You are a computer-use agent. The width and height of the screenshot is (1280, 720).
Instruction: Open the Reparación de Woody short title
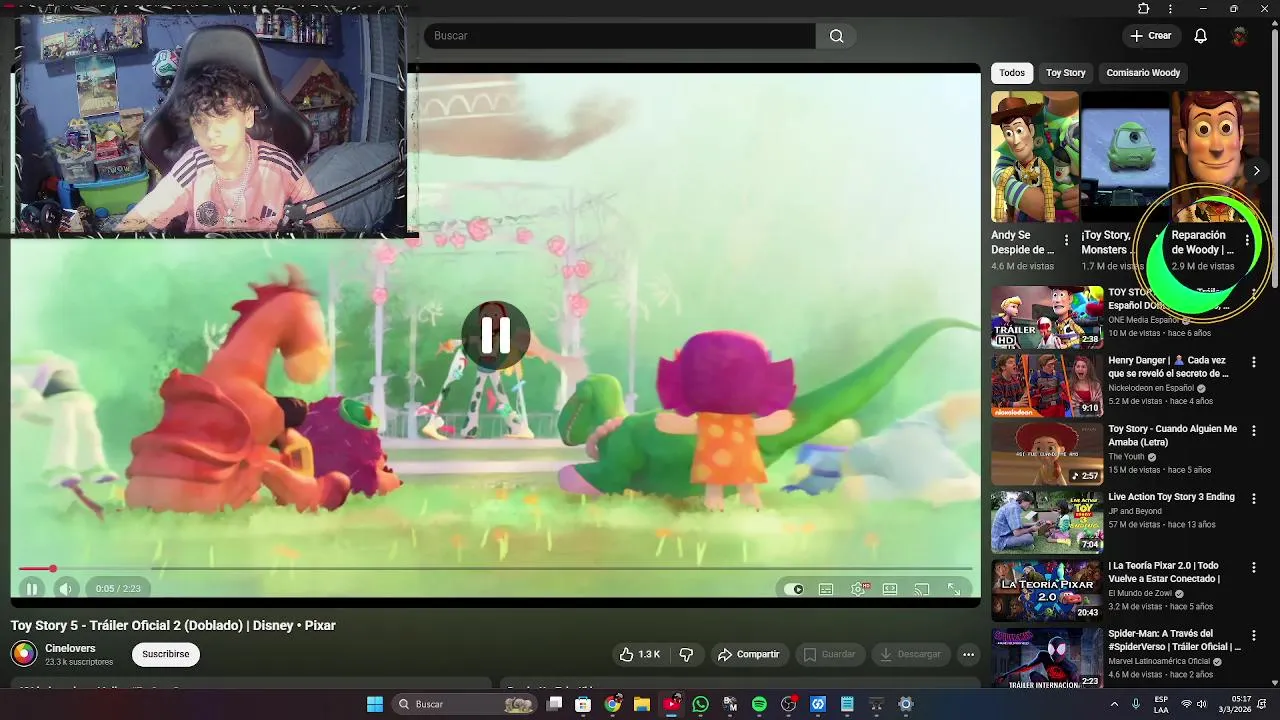pyautogui.click(x=1203, y=242)
